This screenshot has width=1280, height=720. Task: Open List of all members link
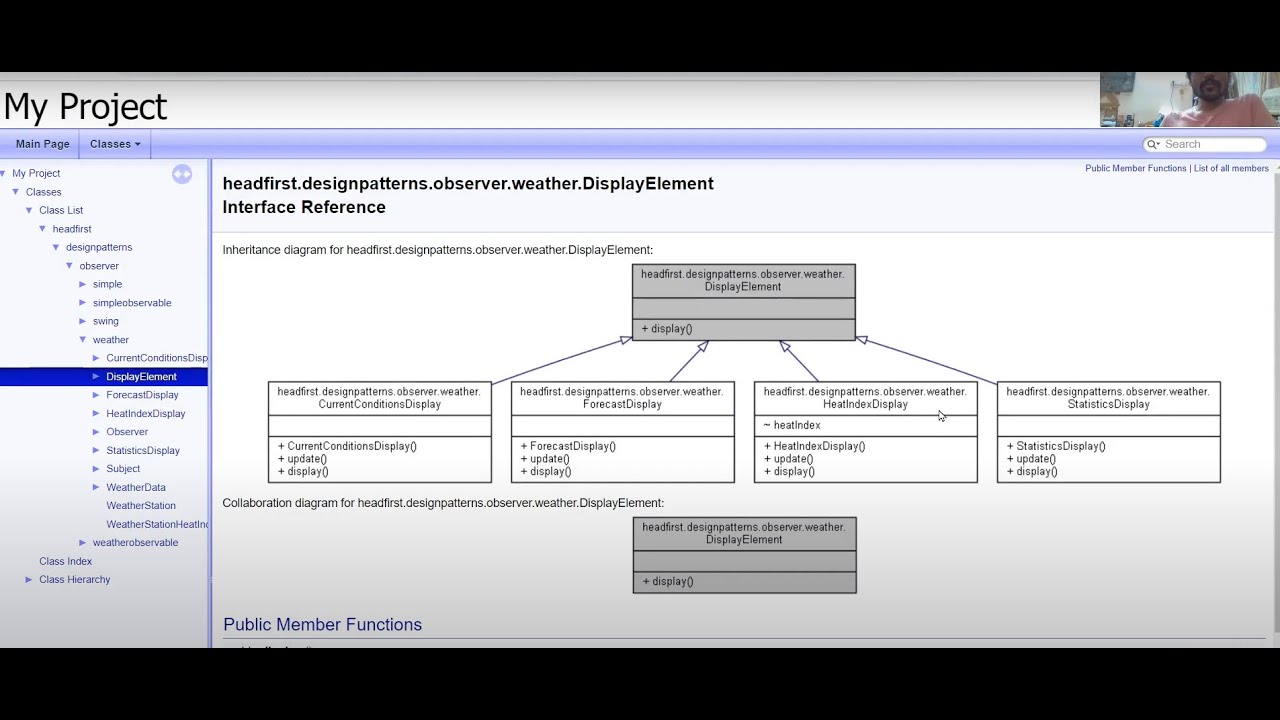pyautogui.click(x=1231, y=168)
